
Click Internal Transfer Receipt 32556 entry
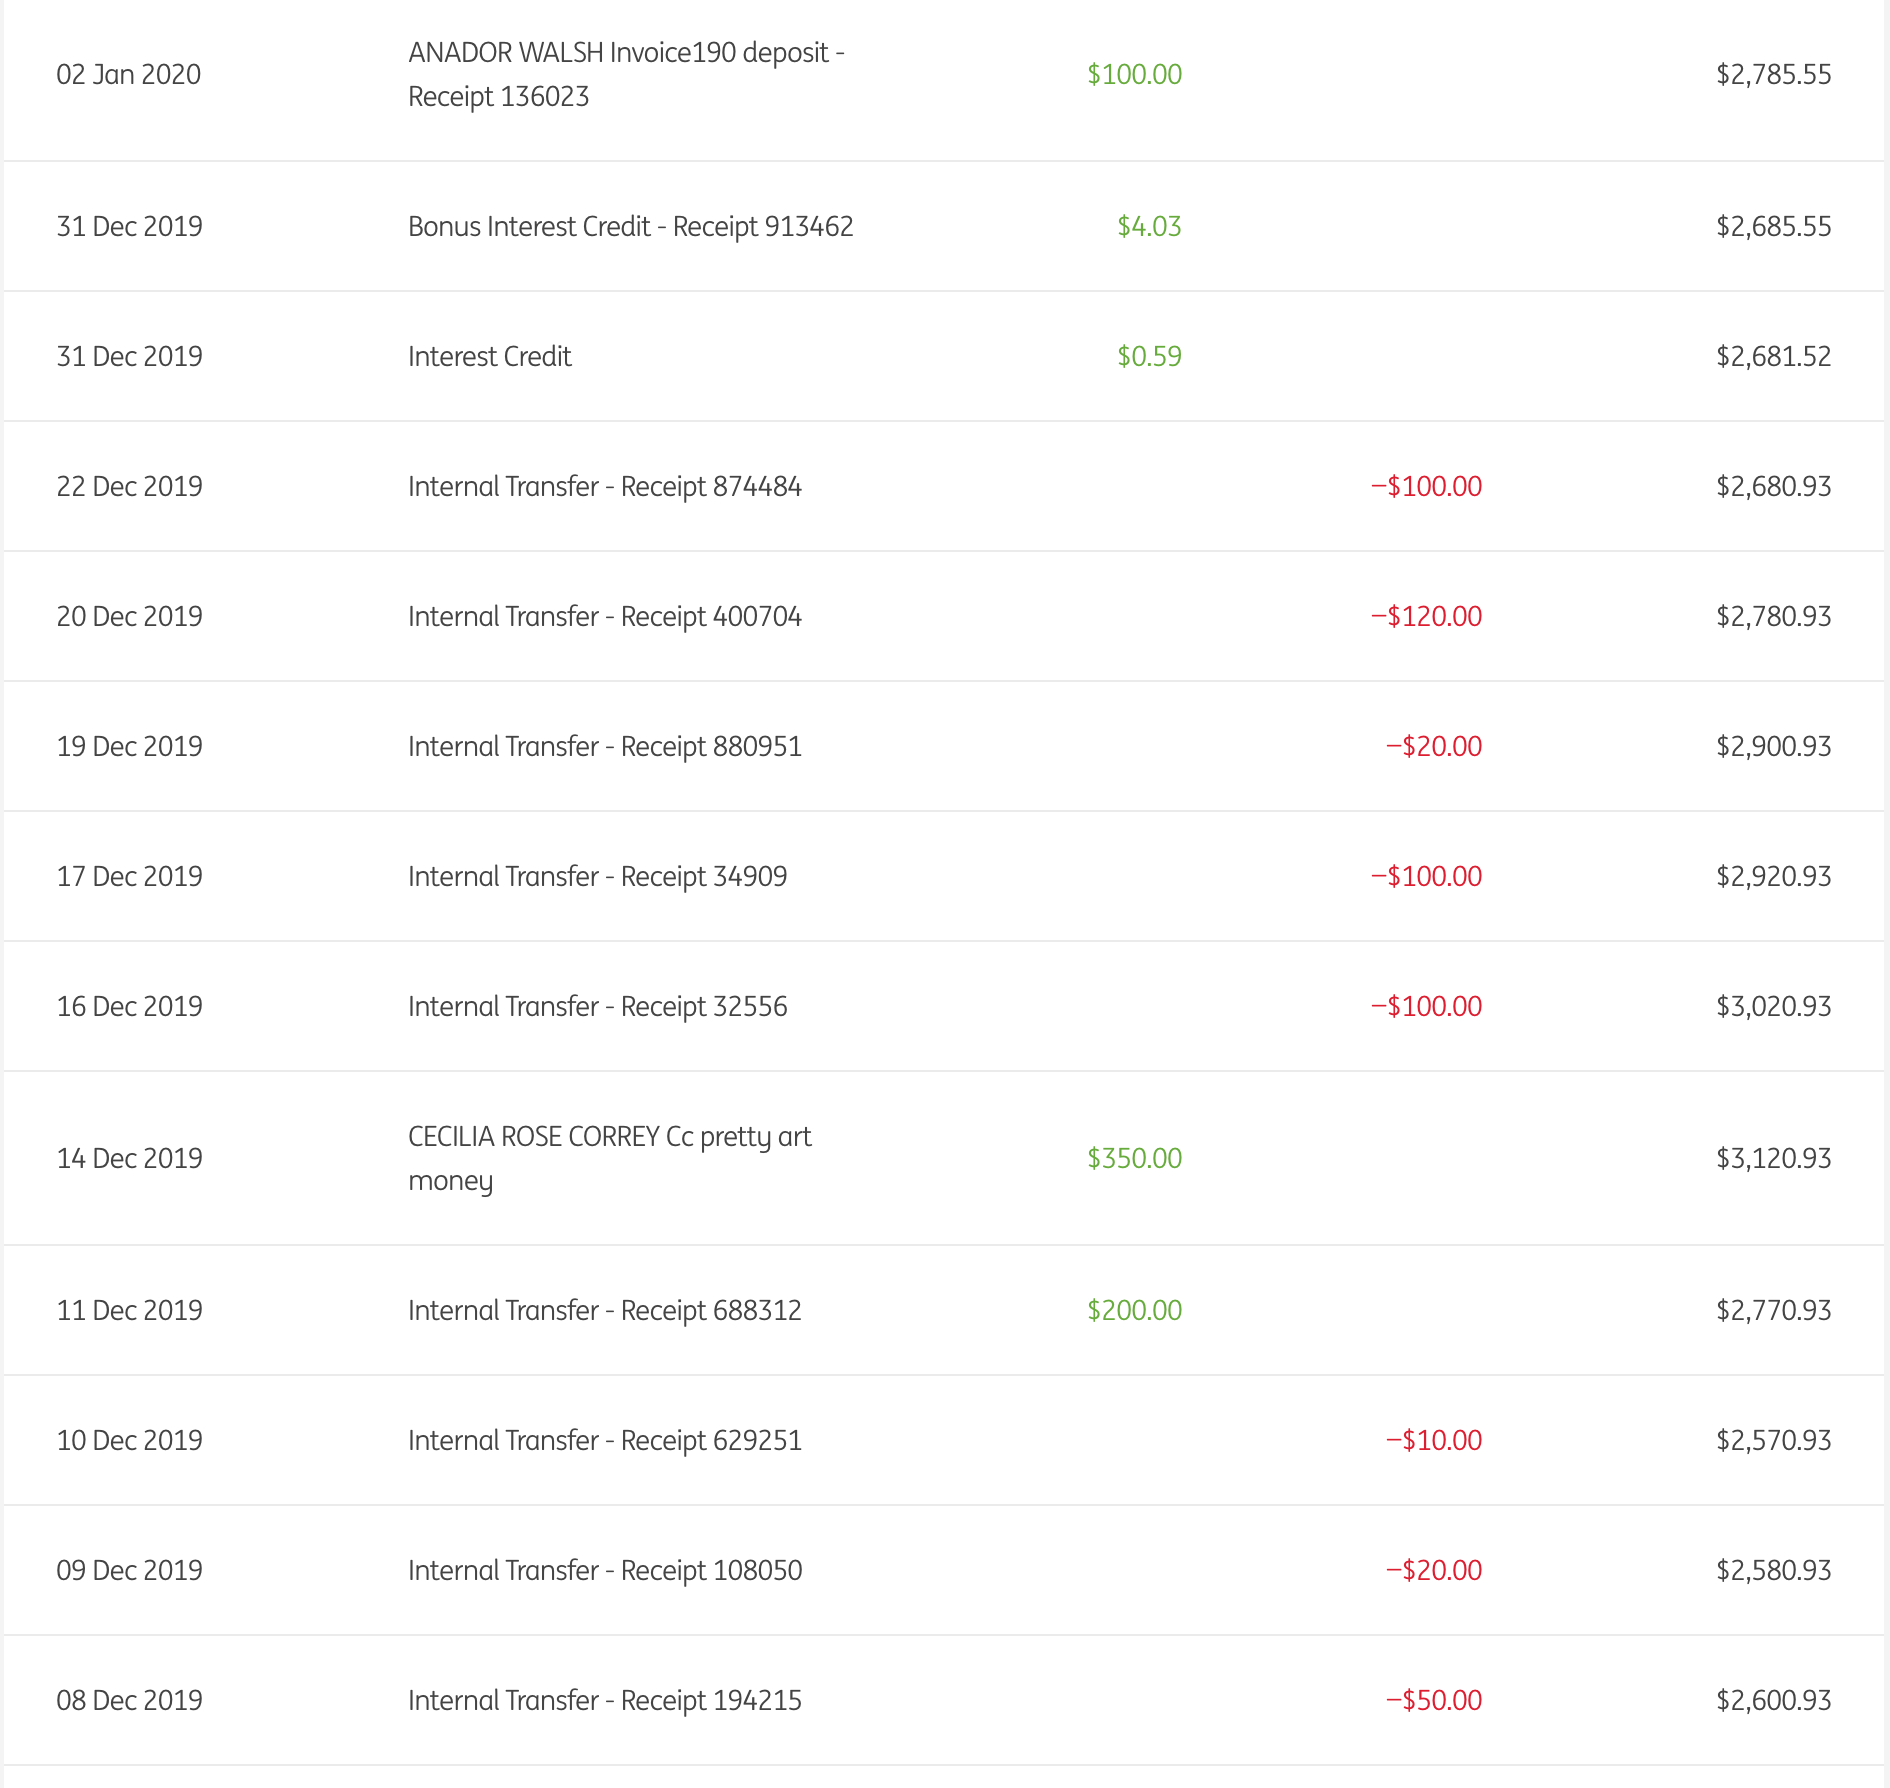point(597,1007)
